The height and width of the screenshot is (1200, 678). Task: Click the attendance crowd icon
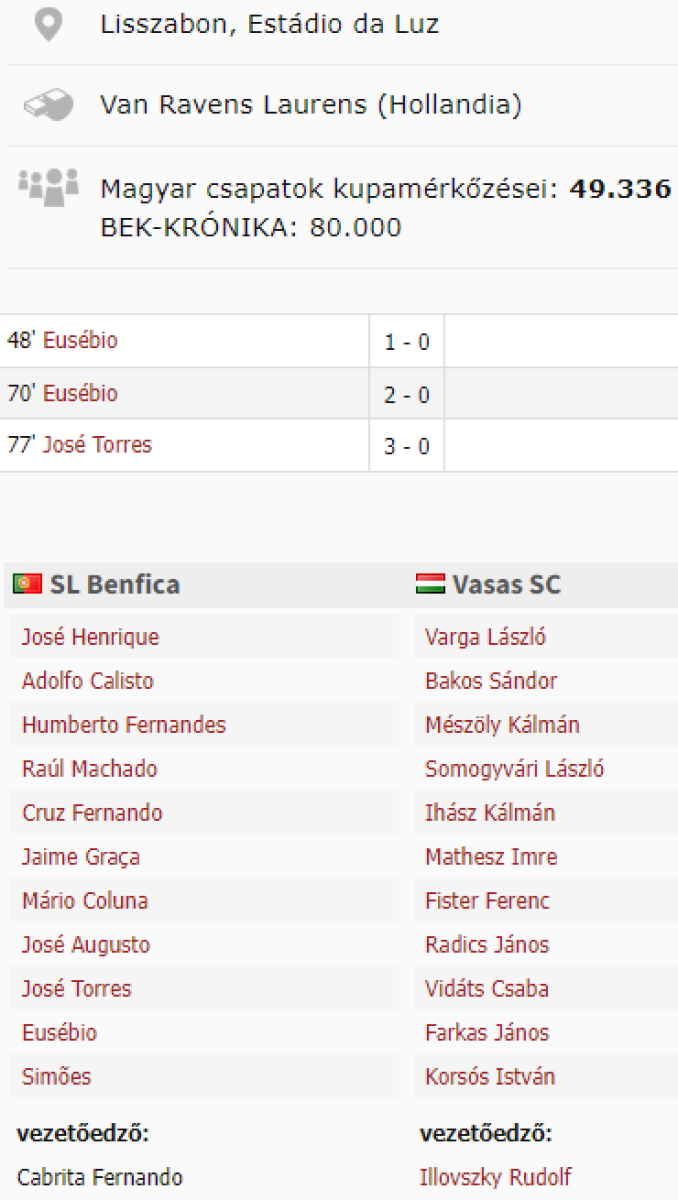pos(47,185)
